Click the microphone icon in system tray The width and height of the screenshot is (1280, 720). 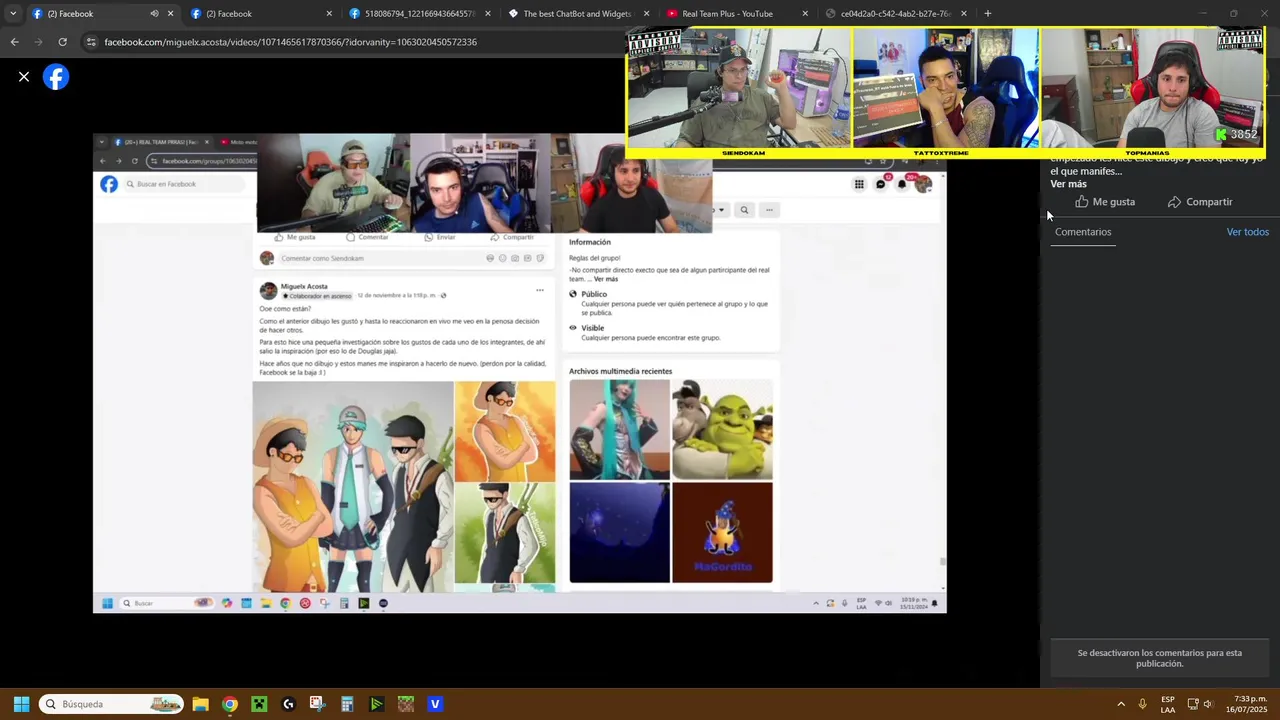pos(1143,704)
